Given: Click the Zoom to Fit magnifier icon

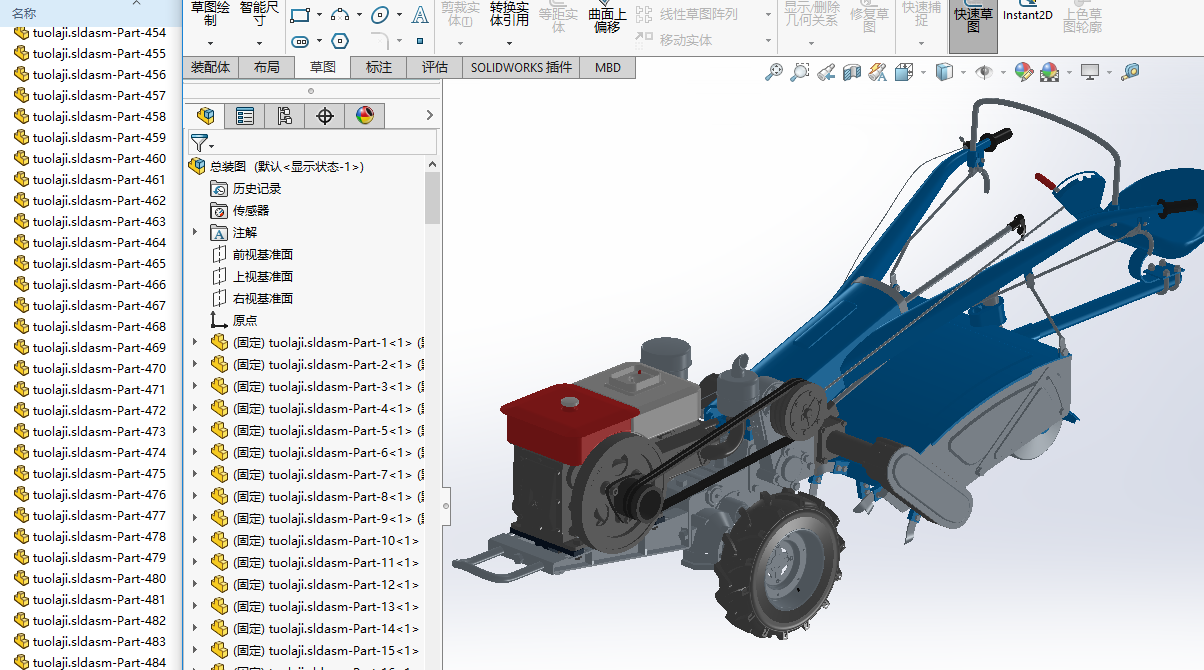Looking at the screenshot, I should click(x=773, y=72).
